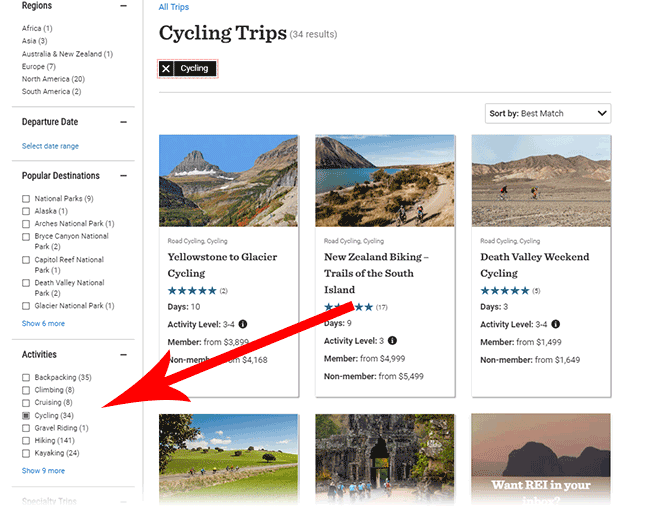650x512 pixels.
Task: Open the temple ruins cycling trip photo
Action: 385,458
